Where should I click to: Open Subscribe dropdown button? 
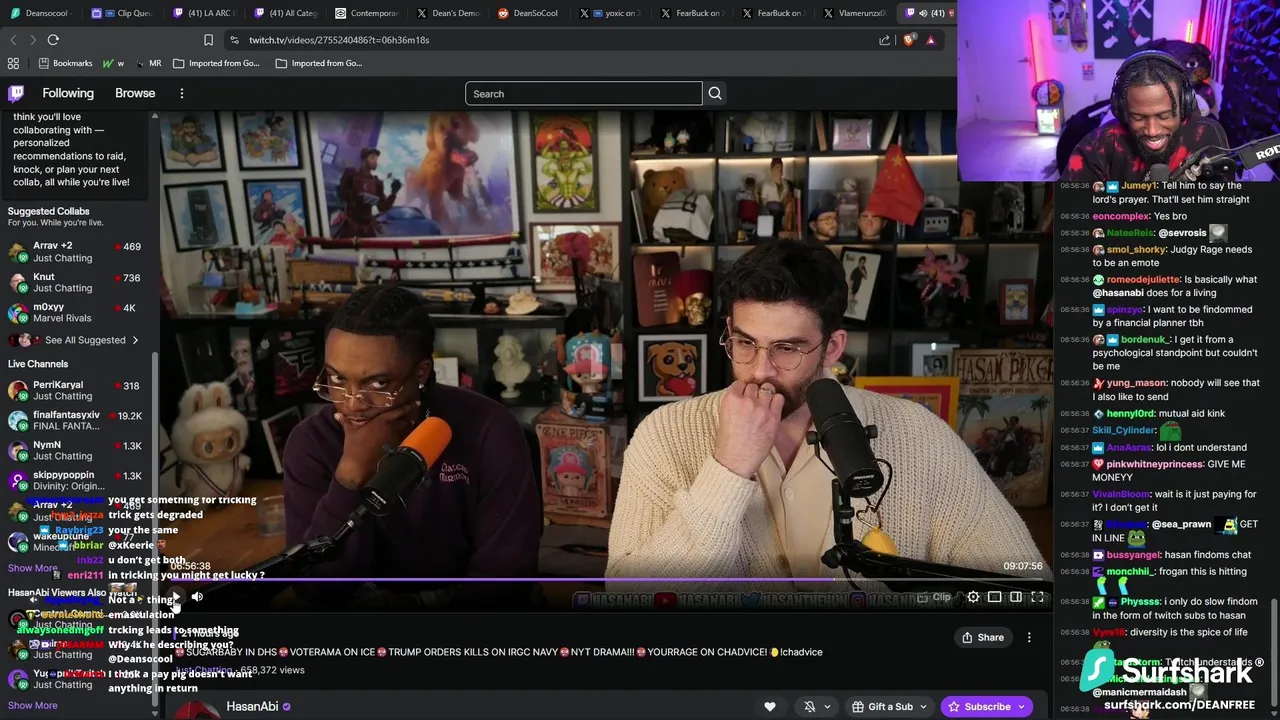987,707
